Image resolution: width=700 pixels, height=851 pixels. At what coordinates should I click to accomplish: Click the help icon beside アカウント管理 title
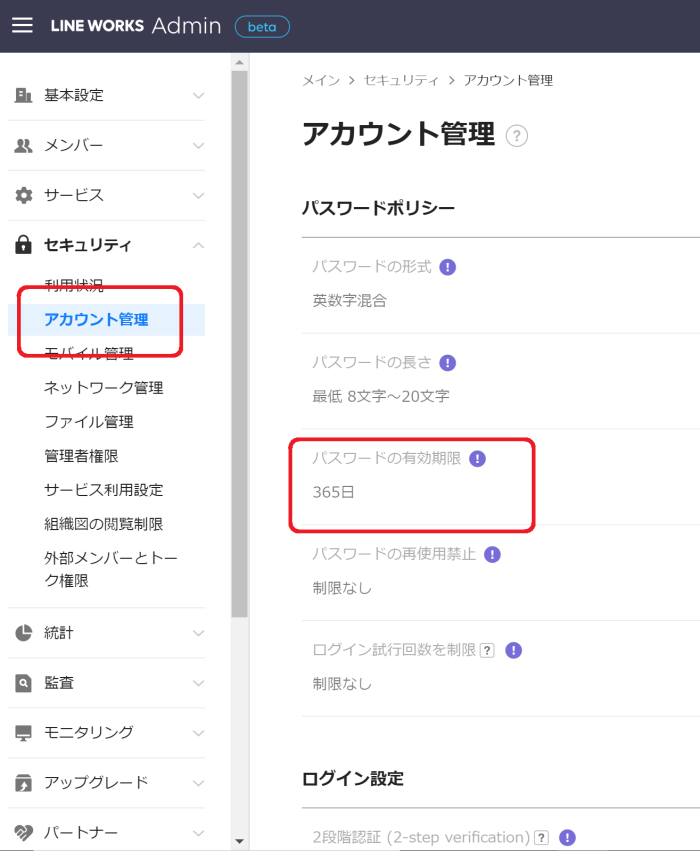517,136
